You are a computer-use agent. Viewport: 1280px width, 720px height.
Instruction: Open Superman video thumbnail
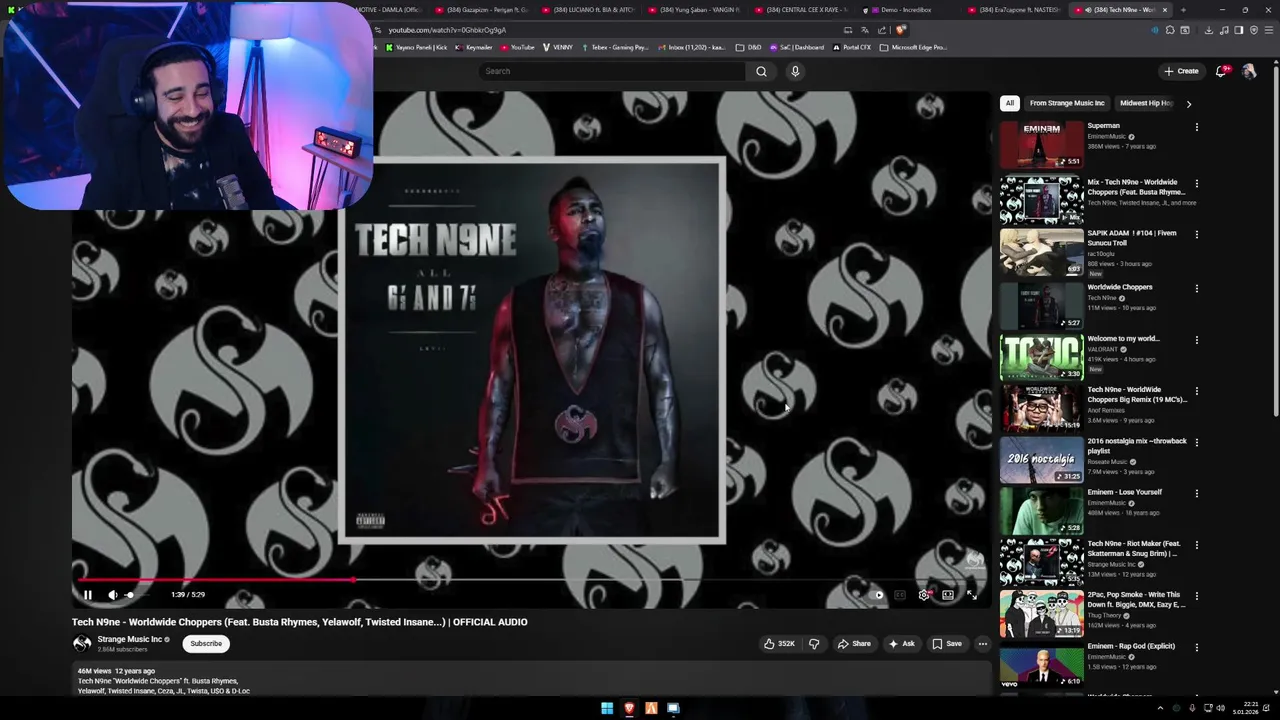(1041, 145)
